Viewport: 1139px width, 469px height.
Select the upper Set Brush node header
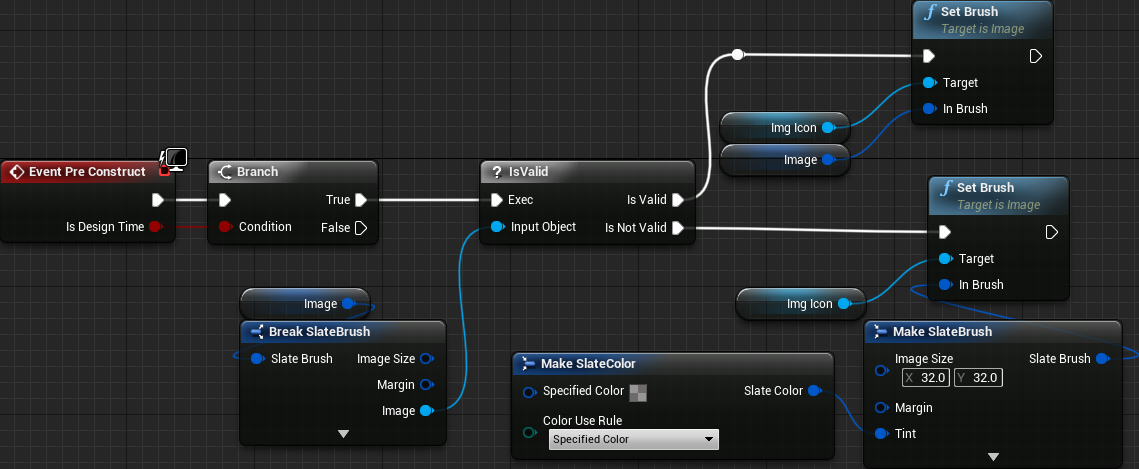point(982,20)
